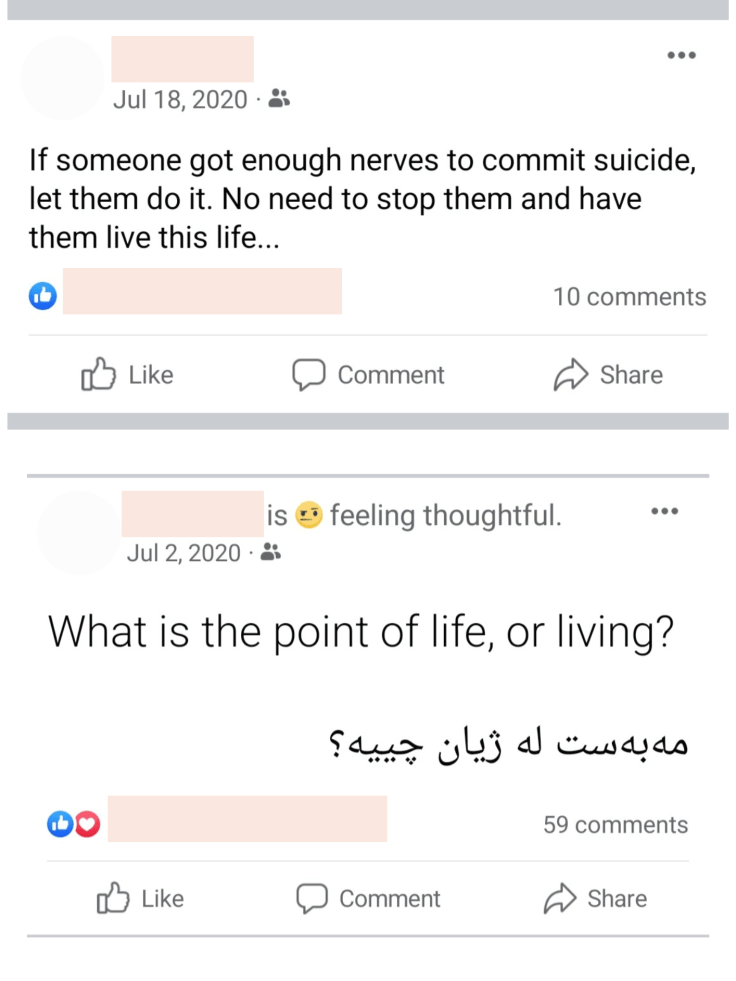Click first post author's profile picture
Viewport: 736px width, 981px height.
point(62,78)
